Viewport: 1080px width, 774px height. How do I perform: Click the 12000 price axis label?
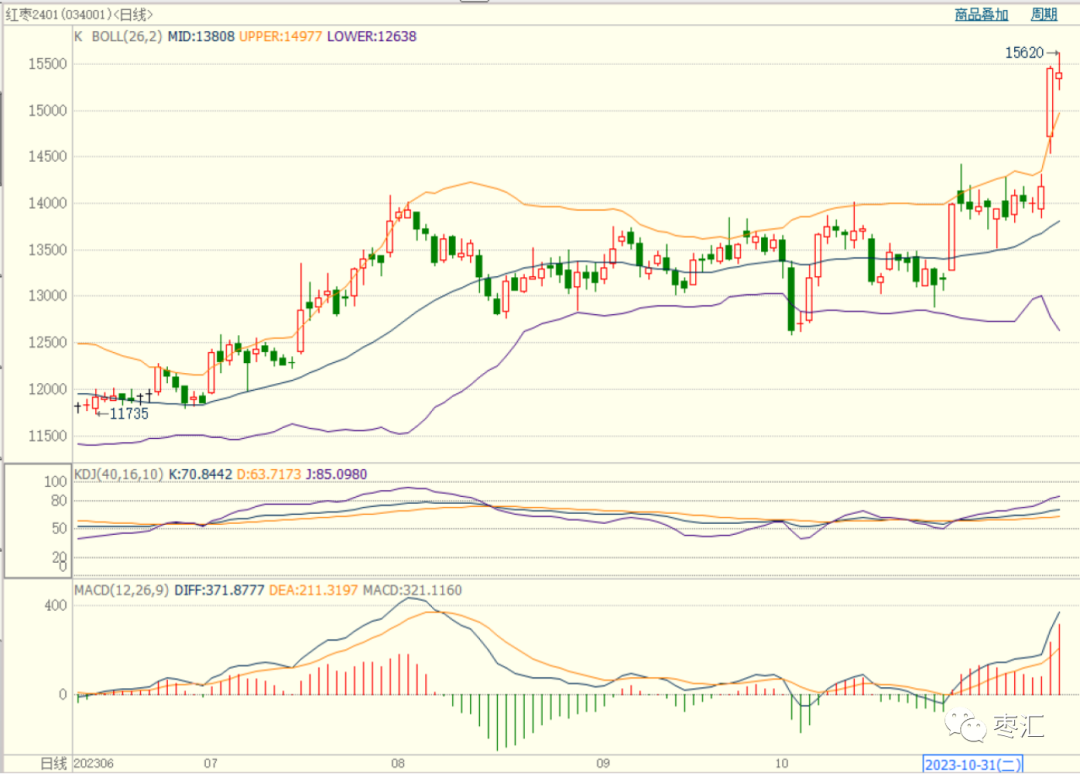[48, 389]
